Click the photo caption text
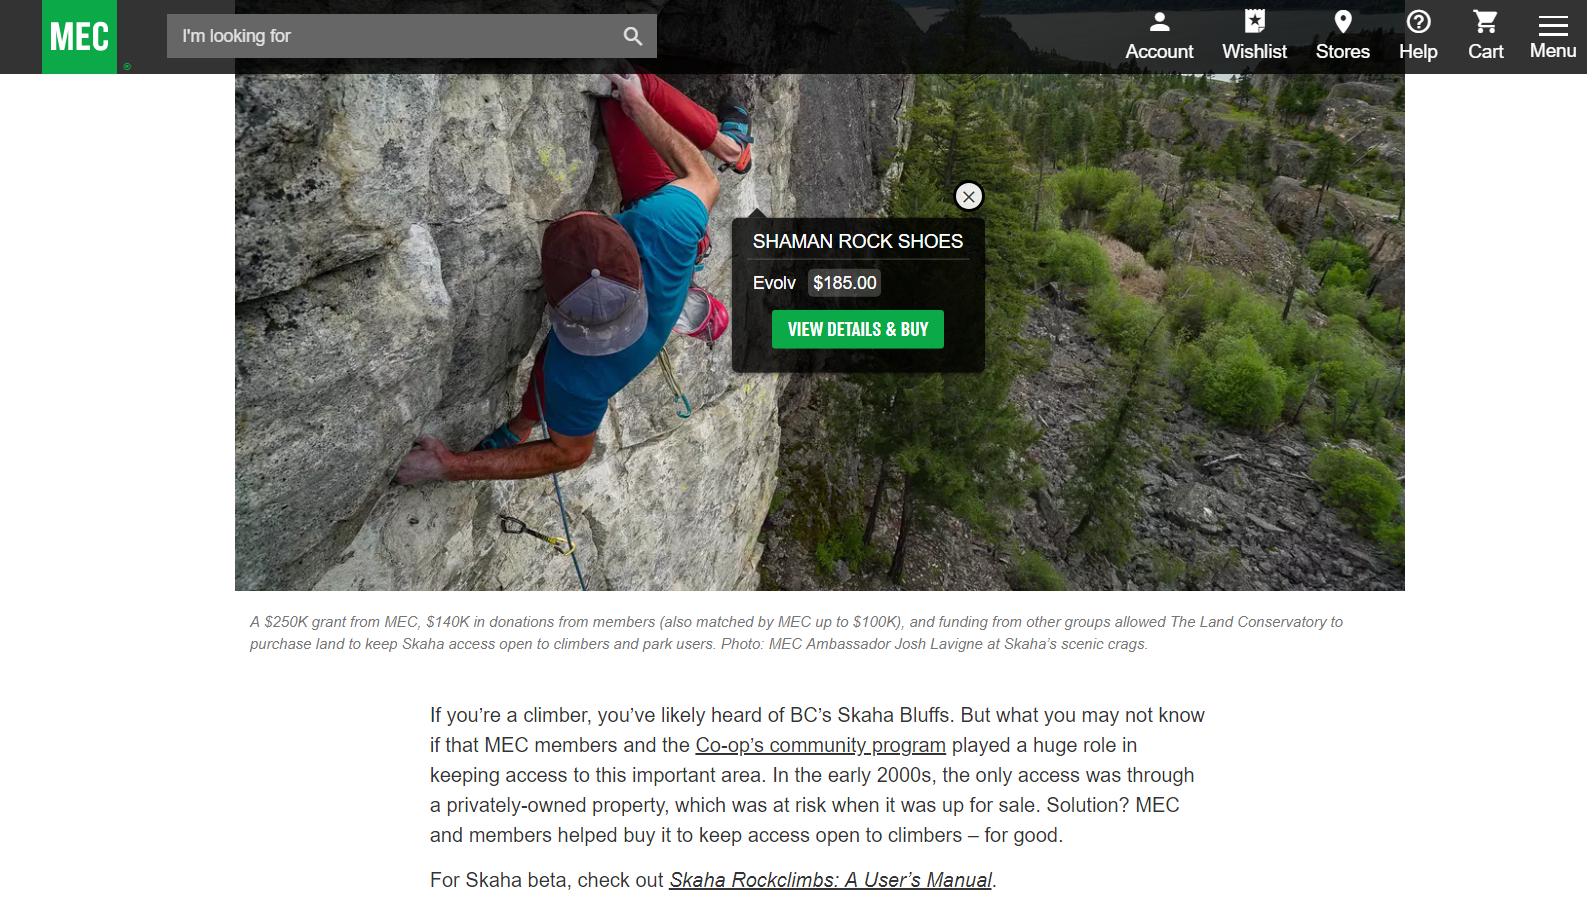Viewport: 1587px width, 923px height. 796,633
